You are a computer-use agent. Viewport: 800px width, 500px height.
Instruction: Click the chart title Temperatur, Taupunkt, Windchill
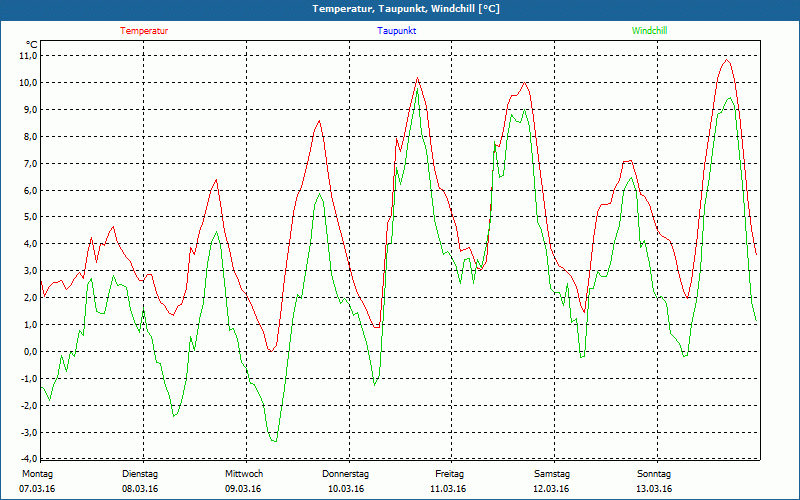click(406, 9)
